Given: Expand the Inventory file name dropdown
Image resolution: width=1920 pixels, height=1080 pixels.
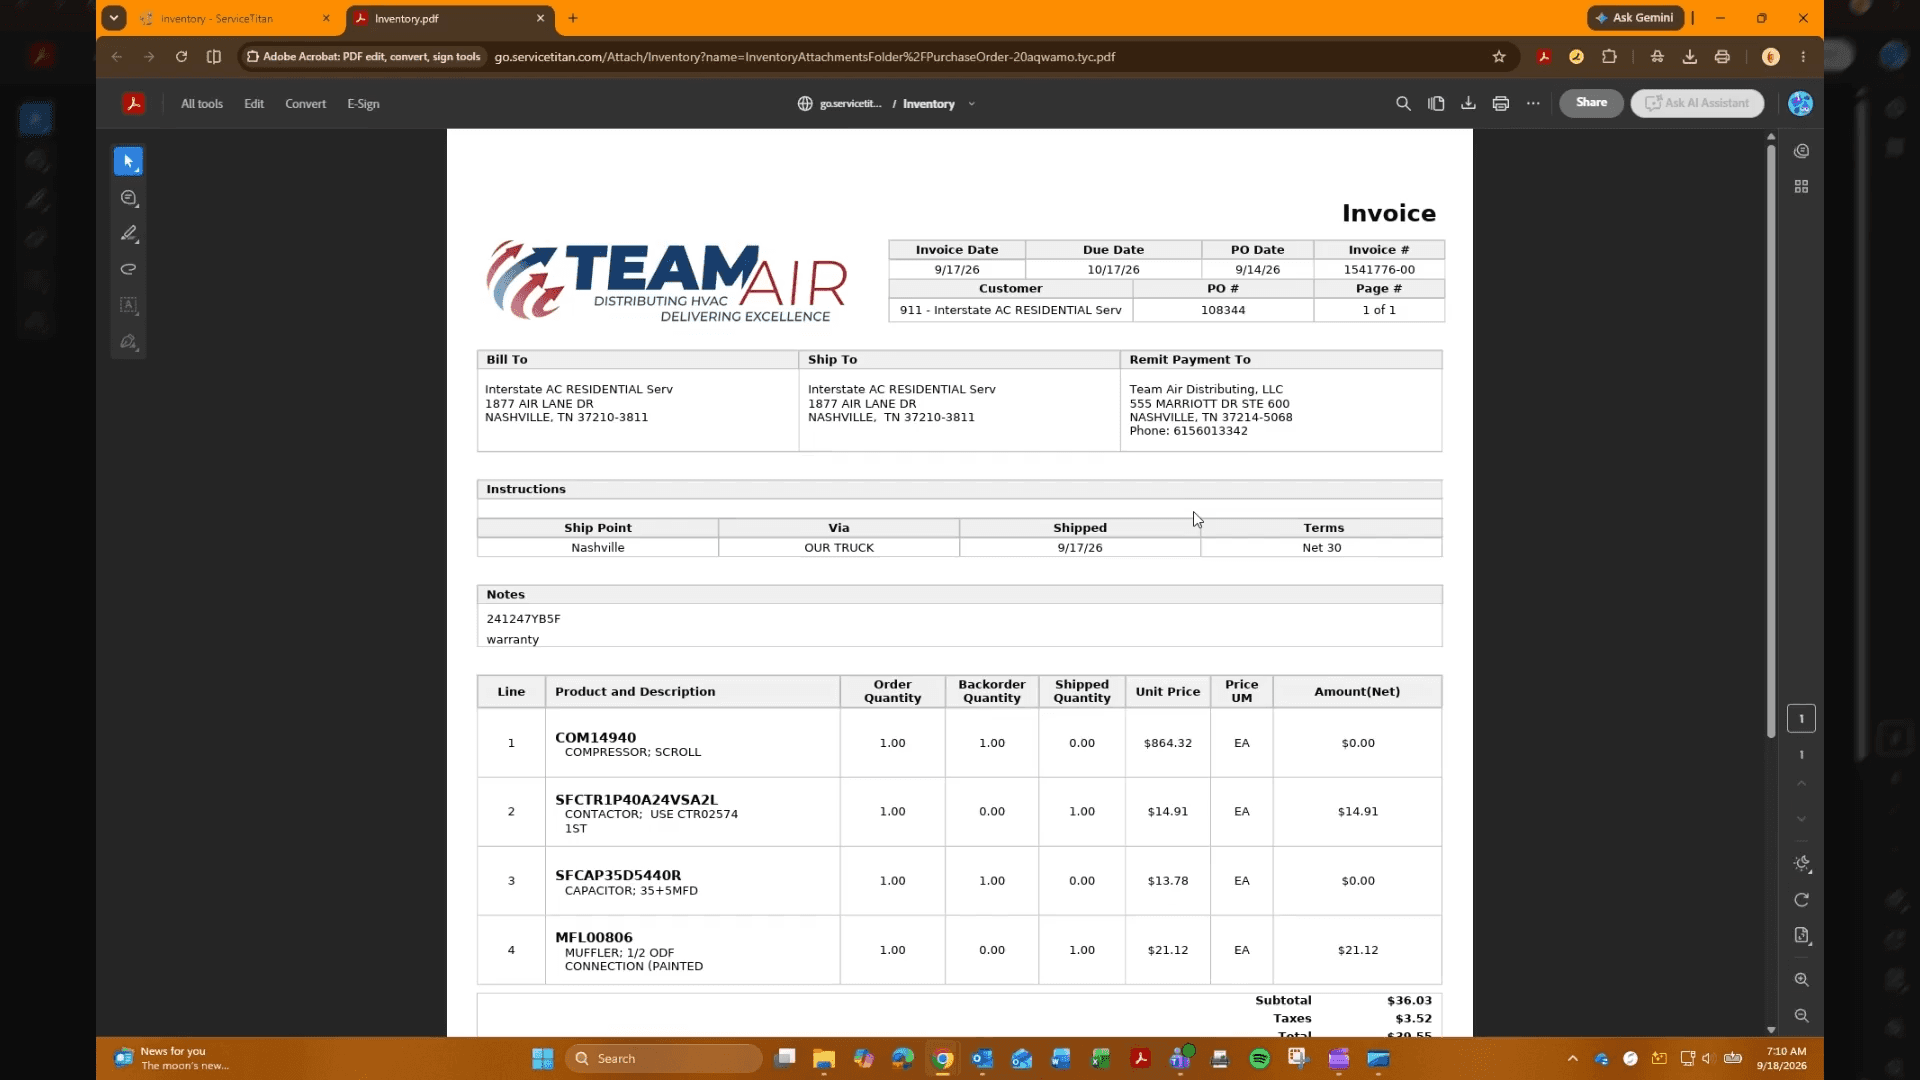Looking at the screenshot, I should (x=971, y=104).
